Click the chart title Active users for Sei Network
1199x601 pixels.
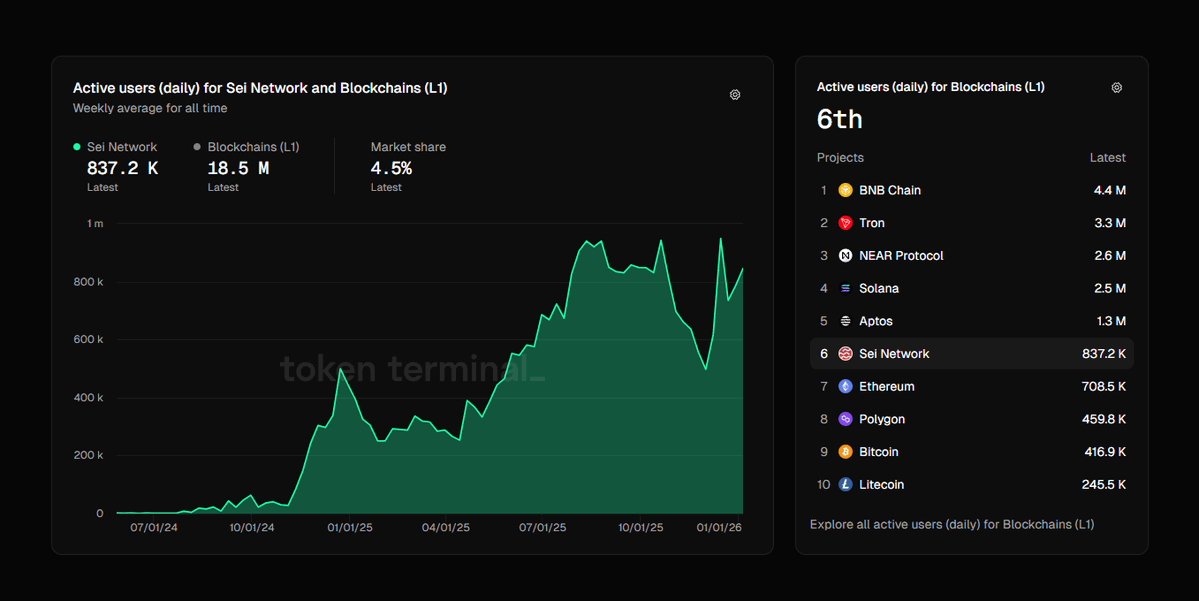pos(260,88)
